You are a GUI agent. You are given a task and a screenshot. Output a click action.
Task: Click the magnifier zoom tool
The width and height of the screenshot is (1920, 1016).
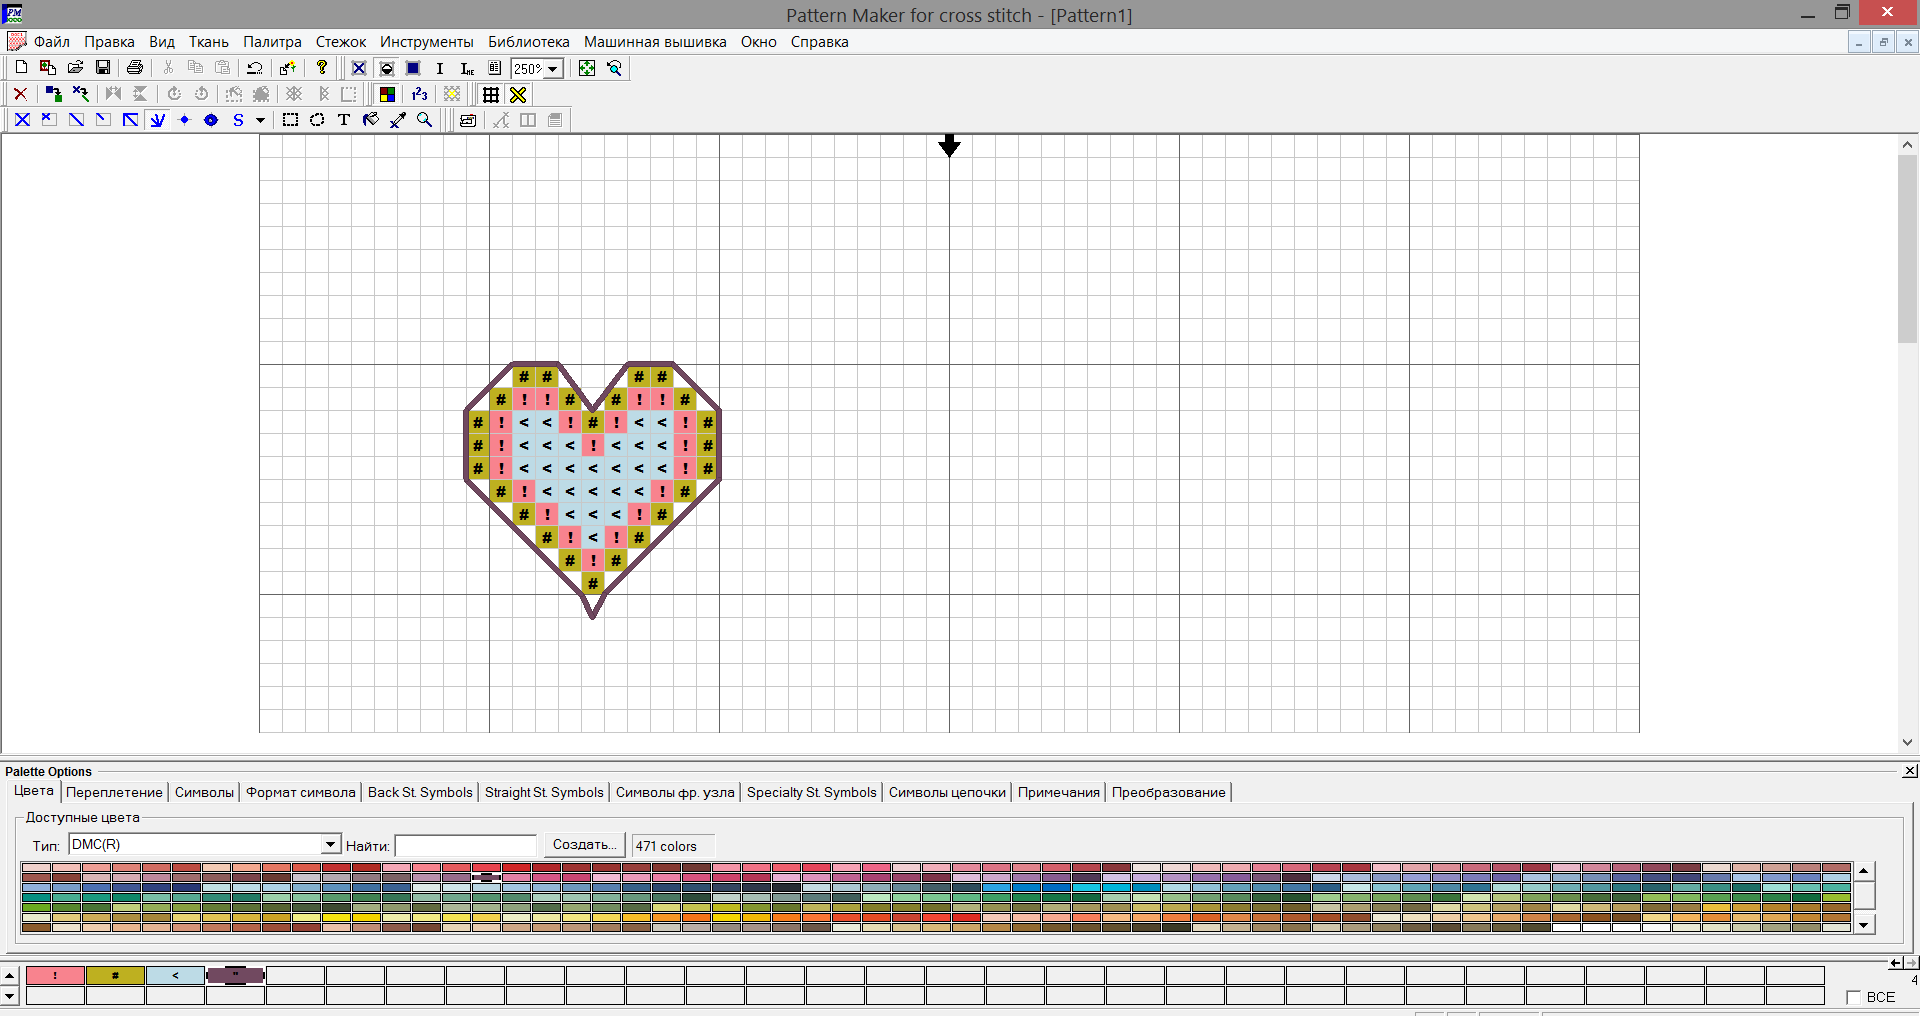[425, 120]
